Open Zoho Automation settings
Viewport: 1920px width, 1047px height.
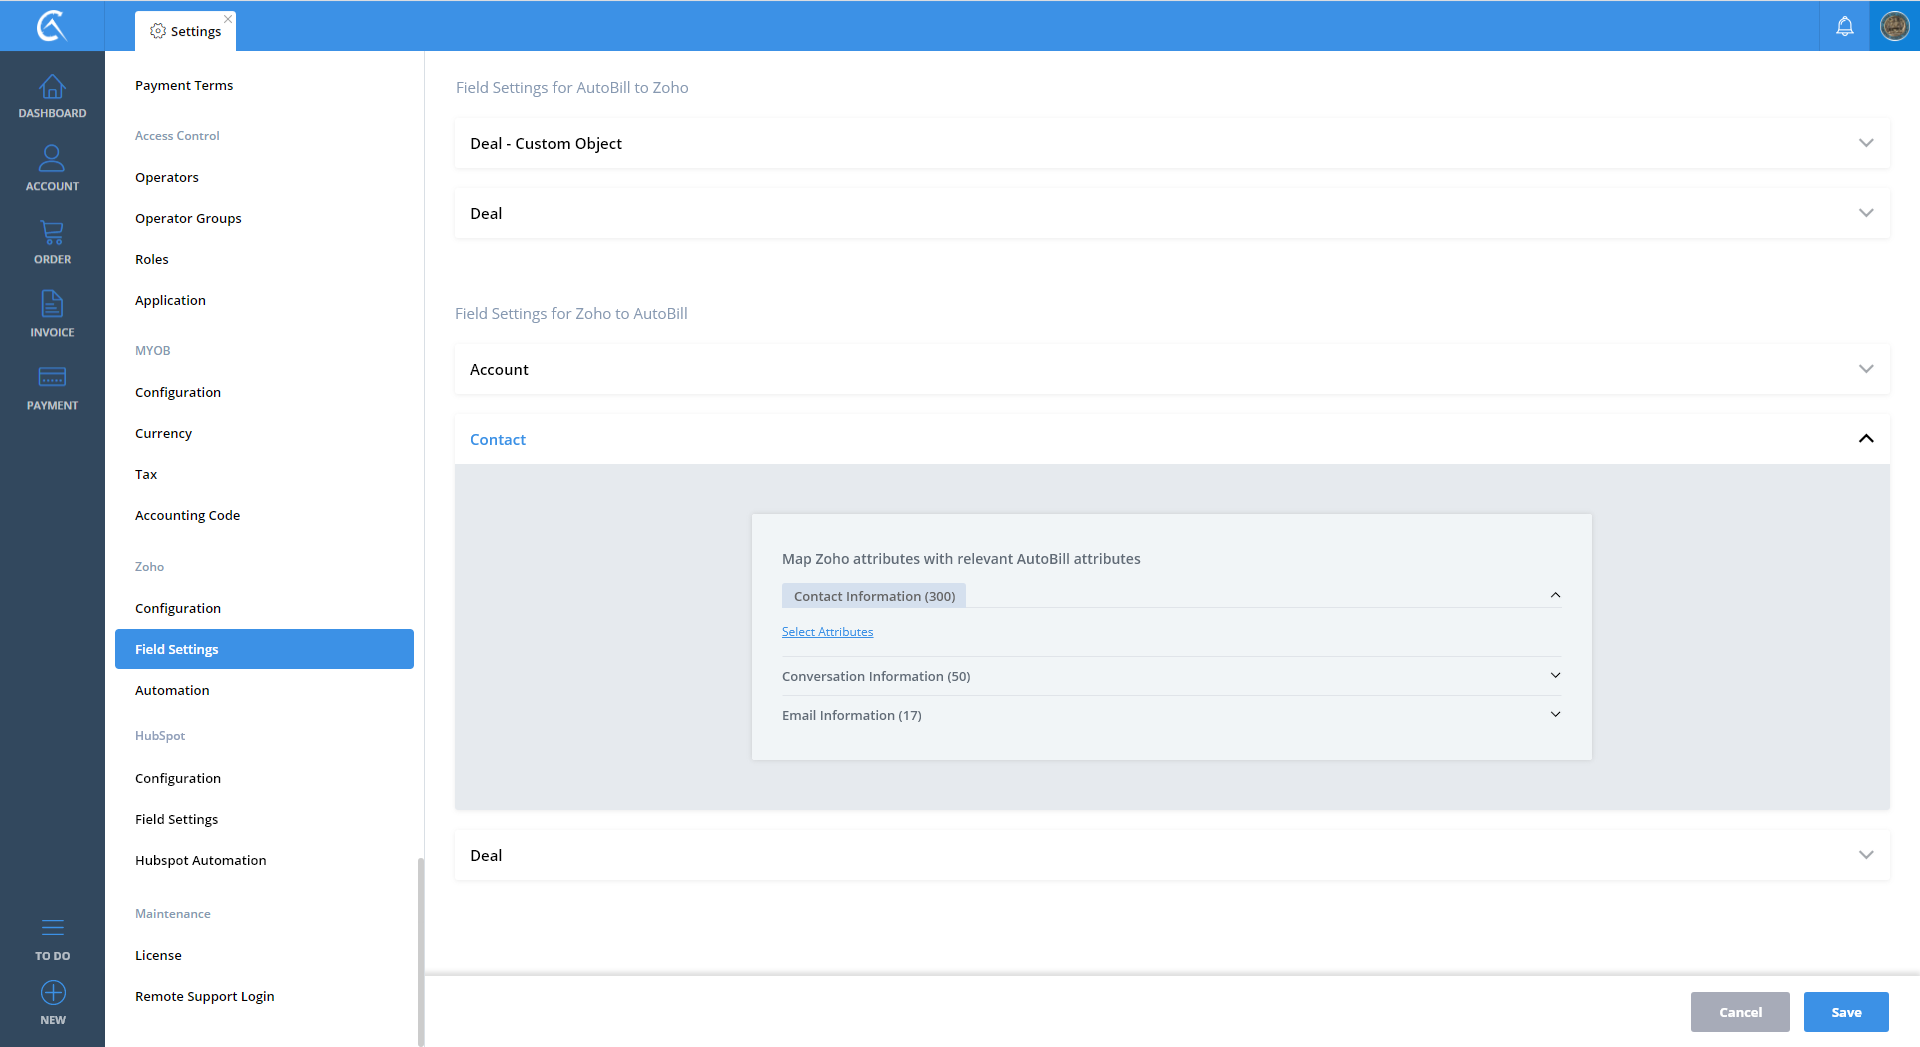[x=172, y=690]
